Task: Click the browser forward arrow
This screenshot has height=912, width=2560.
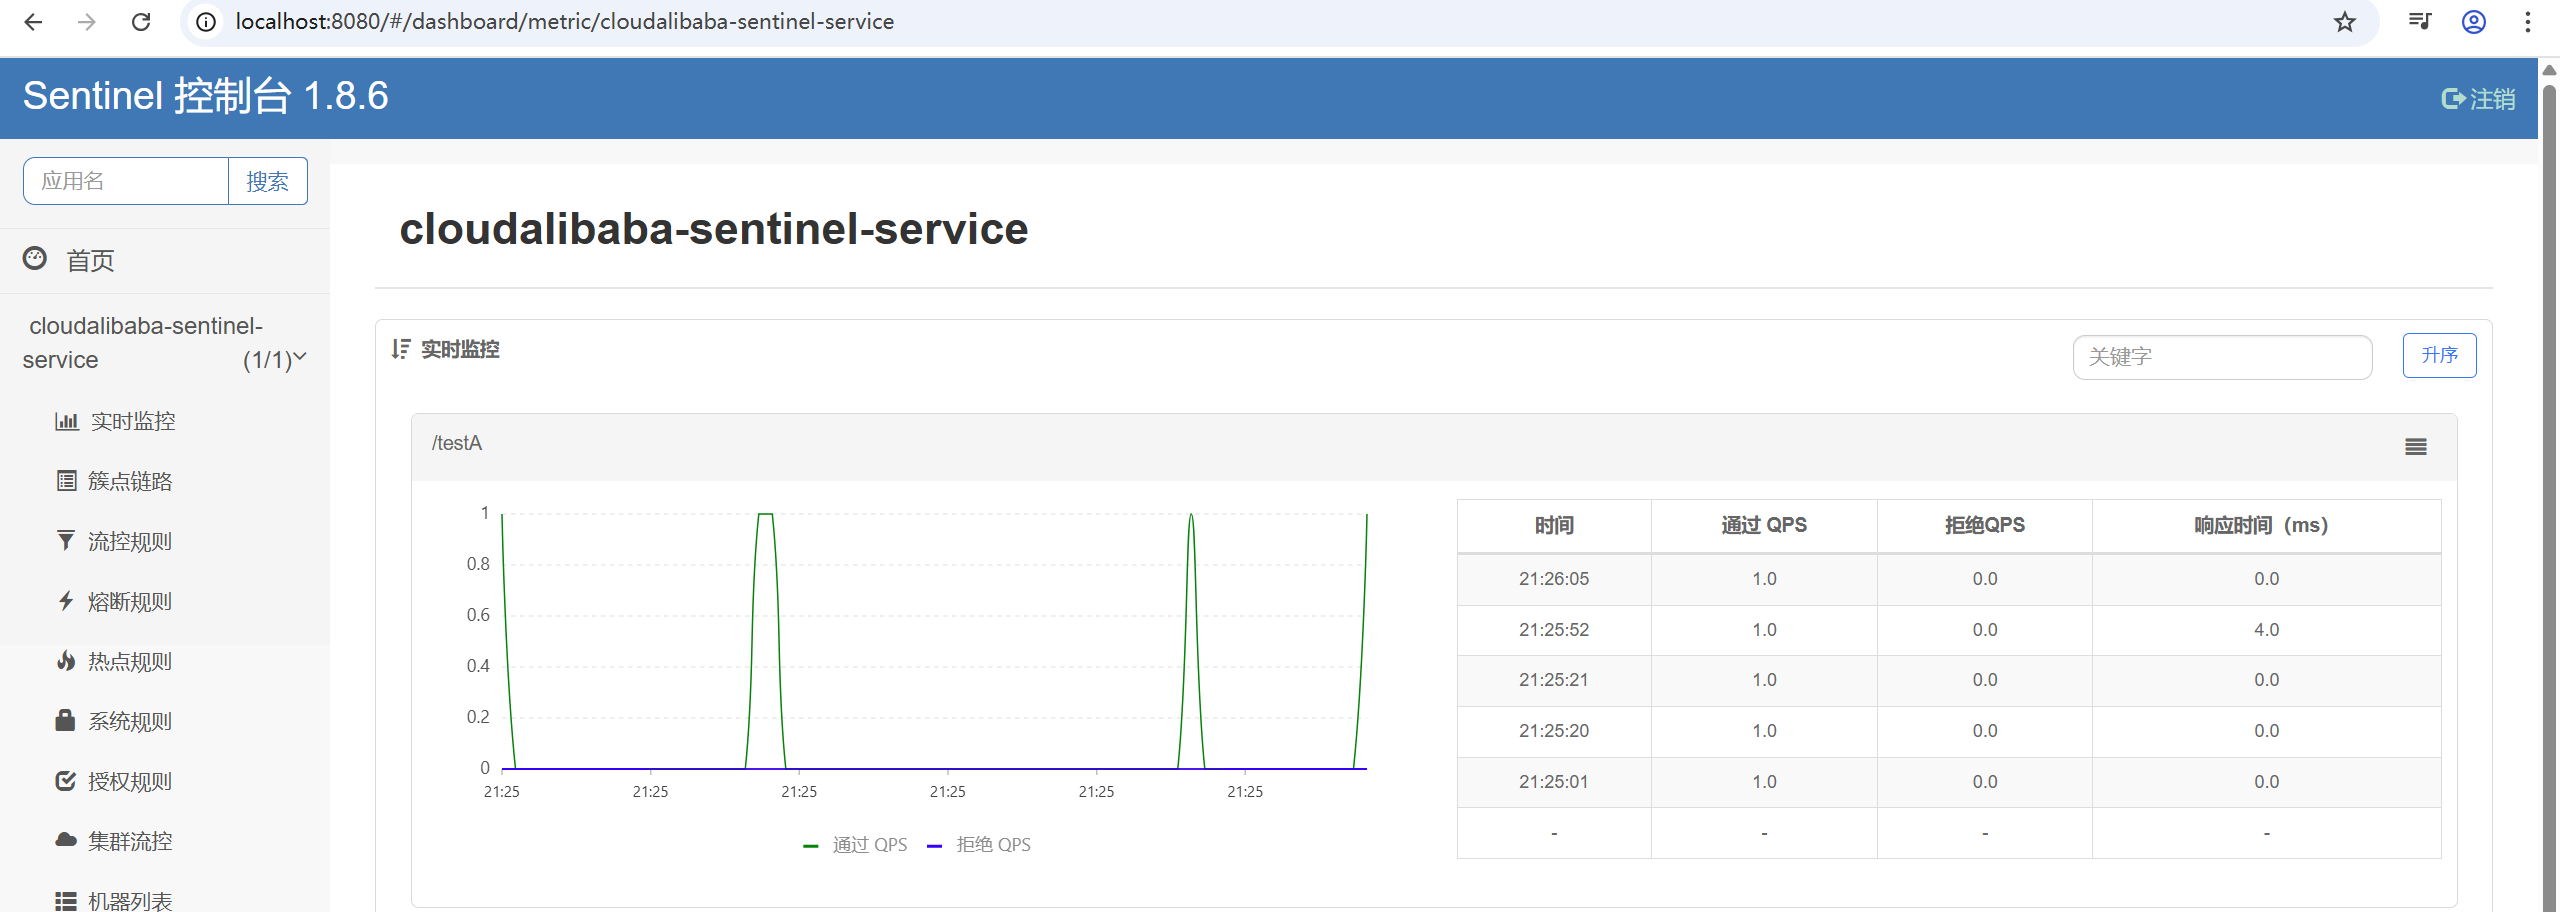Action: click(87, 22)
